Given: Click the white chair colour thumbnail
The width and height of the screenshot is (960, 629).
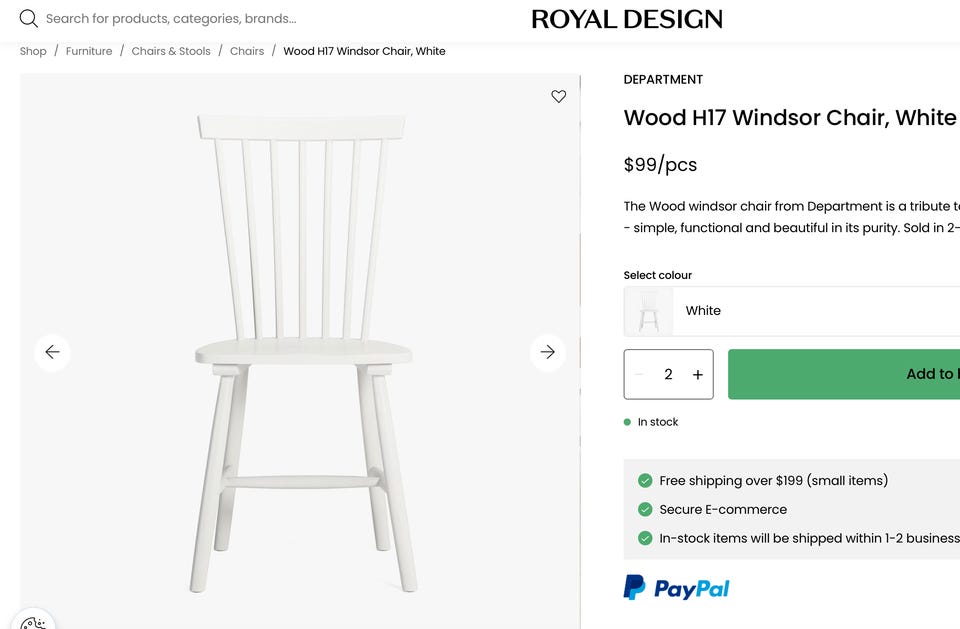Looking at the screenshot, I should click(649, 311).
